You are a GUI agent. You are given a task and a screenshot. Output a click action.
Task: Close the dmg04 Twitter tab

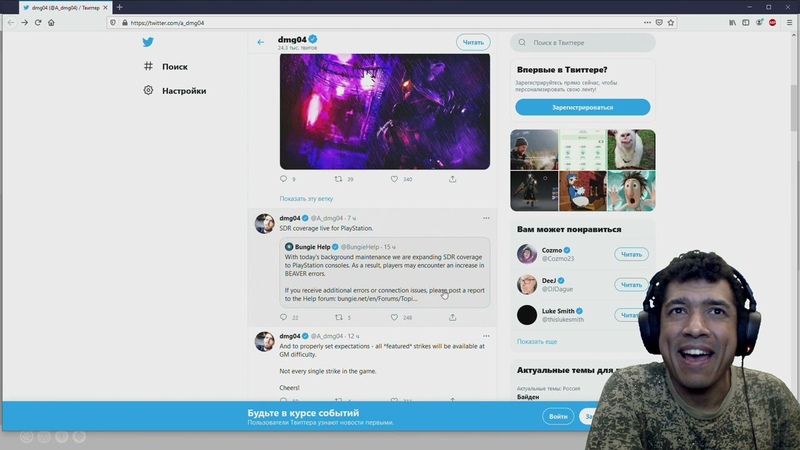tap(106, 8)
